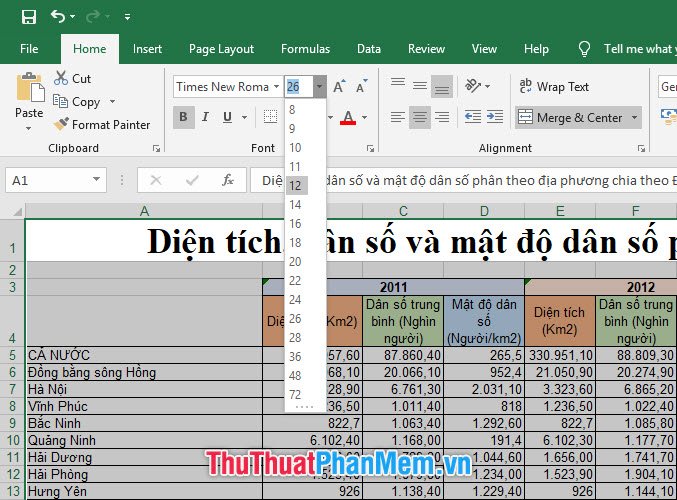Switch to the Page Layout tab

[221, 49]
